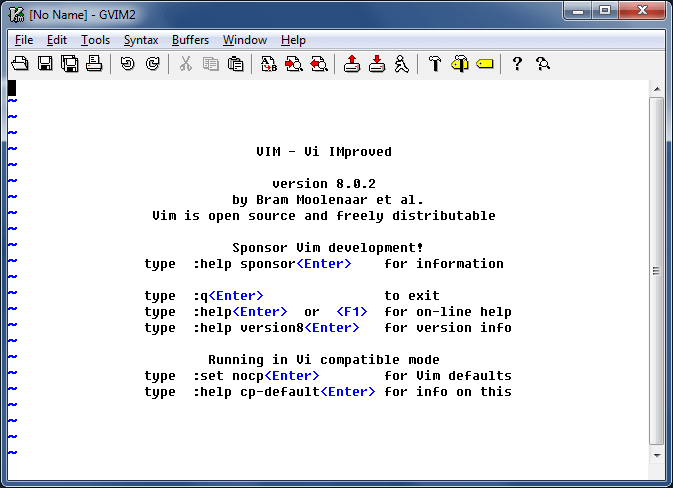Close the GVIM2 window
This screenshot has width=673, height=488.
tap(642, 11)
